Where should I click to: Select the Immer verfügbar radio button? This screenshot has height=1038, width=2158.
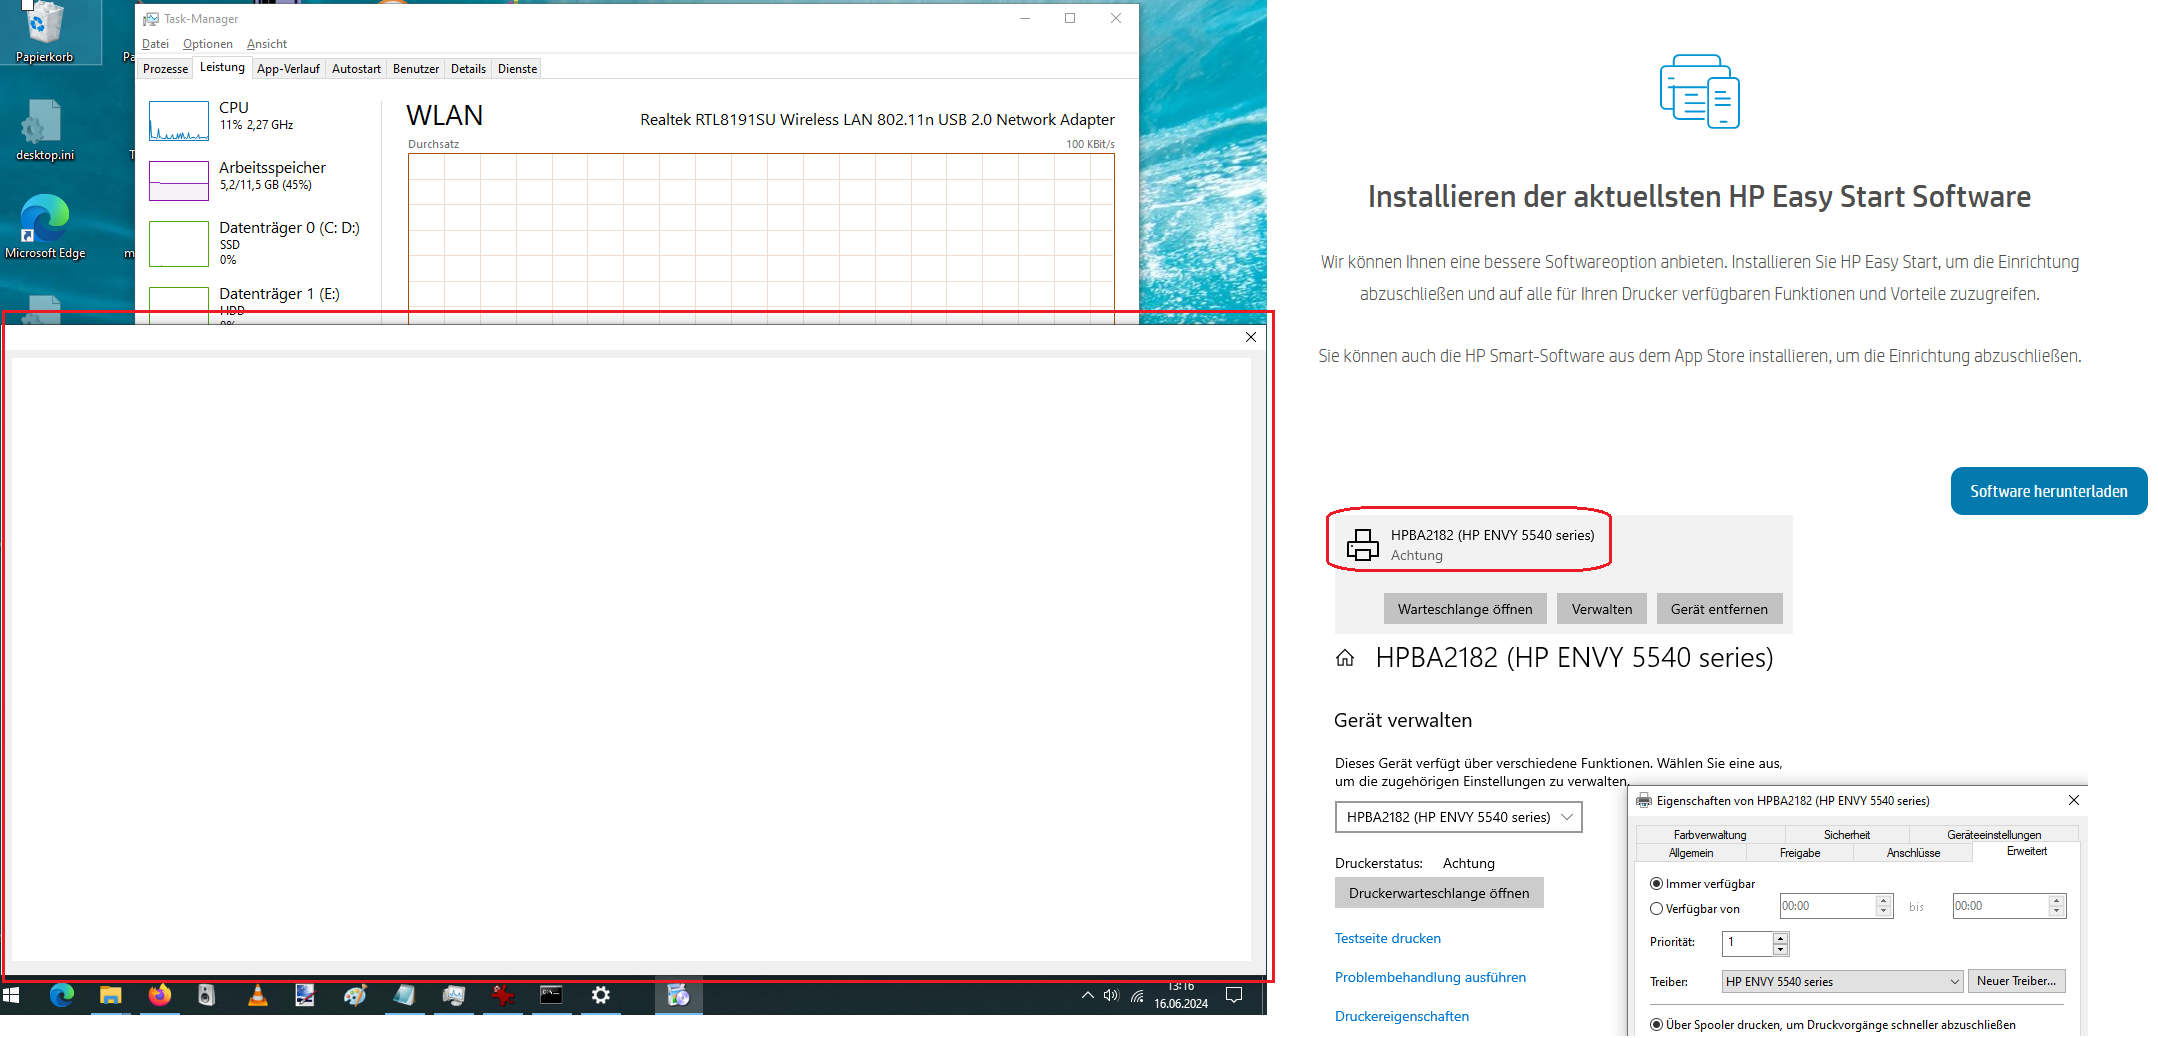(x=1656, y=884)
